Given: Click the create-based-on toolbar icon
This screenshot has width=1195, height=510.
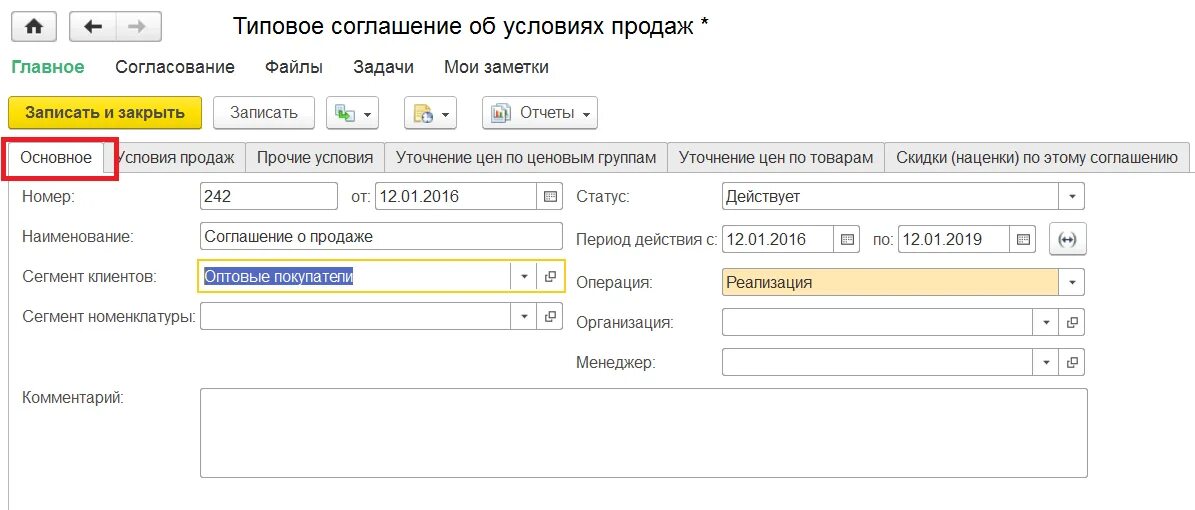Looking at the screenshot, I should (352, 114).
